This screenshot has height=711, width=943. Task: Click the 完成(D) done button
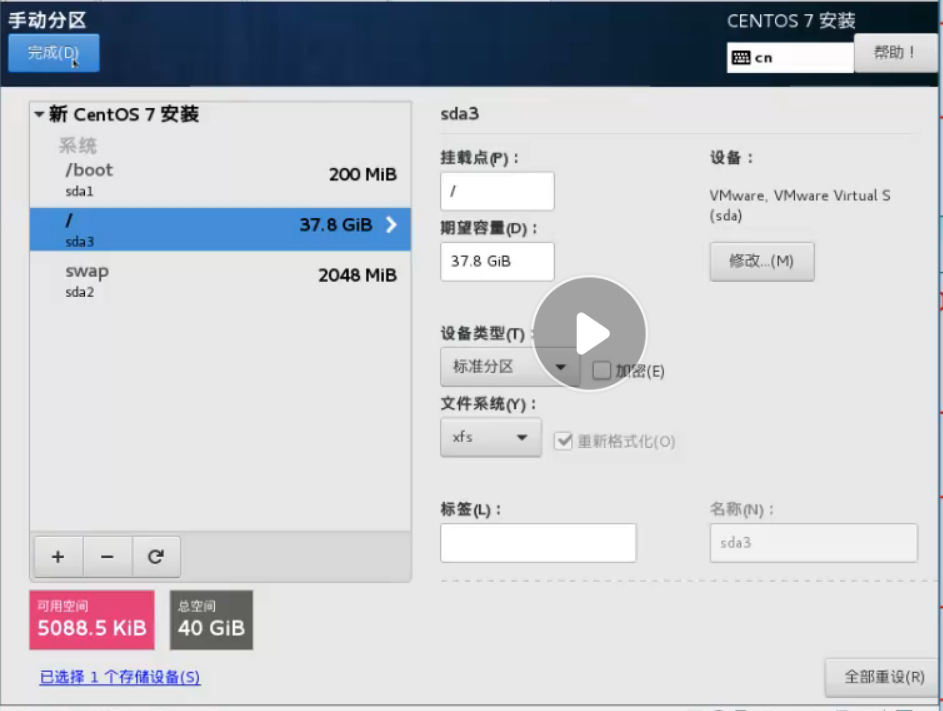click(54, 53)
